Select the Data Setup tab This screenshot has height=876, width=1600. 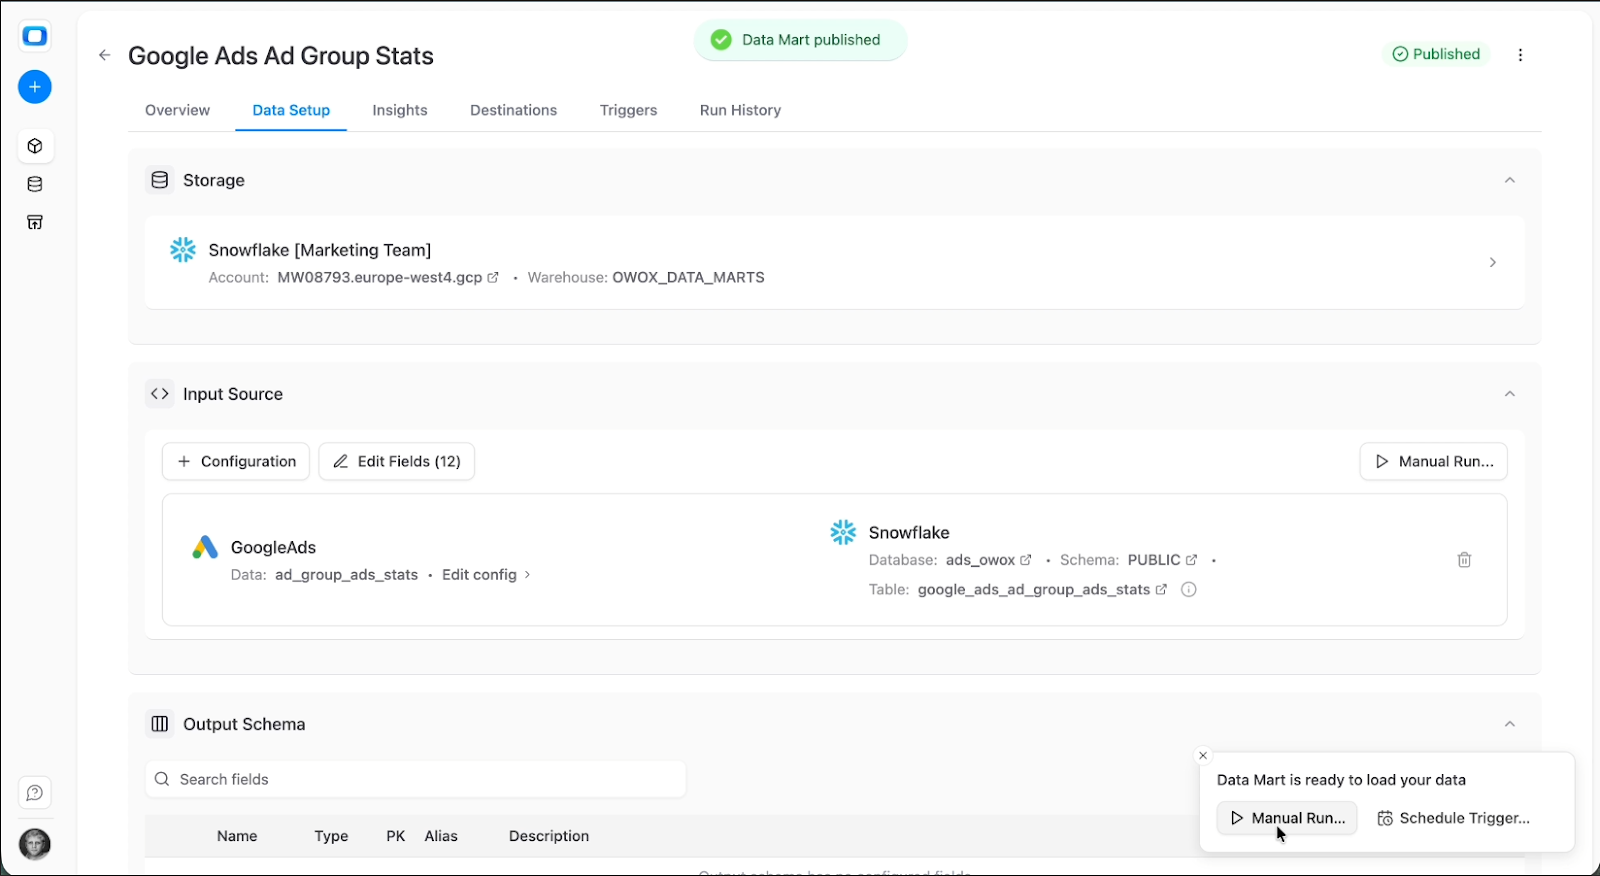click(x=291, y=110)
